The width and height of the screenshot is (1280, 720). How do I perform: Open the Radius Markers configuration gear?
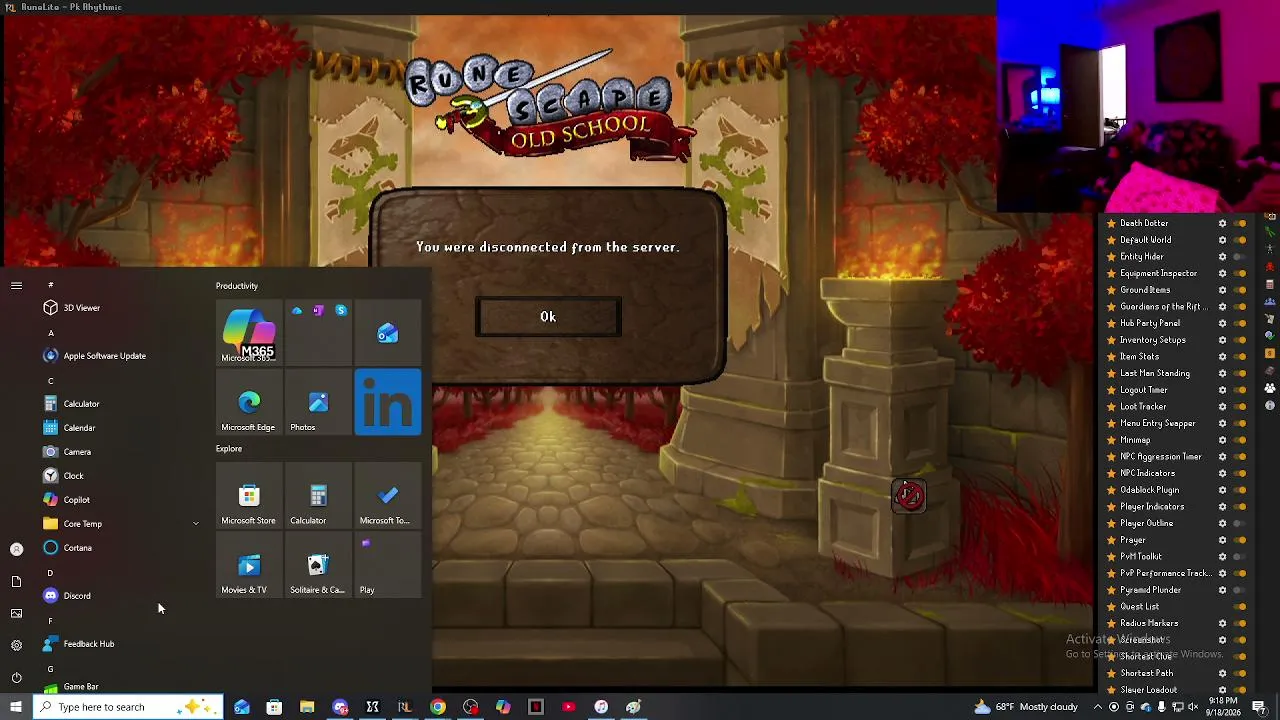click(x=1222, y=623)
